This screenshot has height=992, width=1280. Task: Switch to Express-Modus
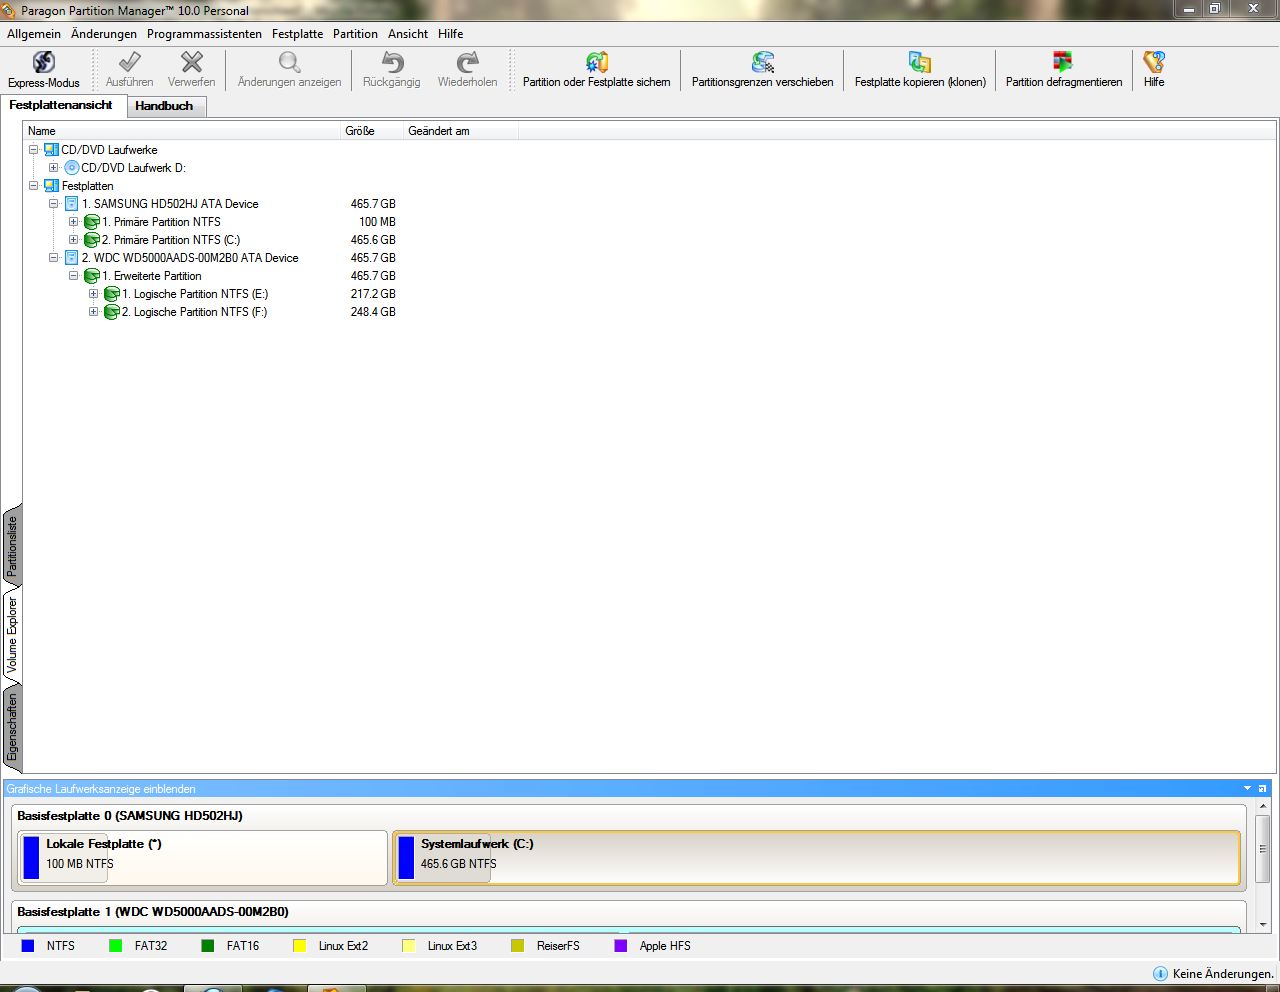click(44, 70)
